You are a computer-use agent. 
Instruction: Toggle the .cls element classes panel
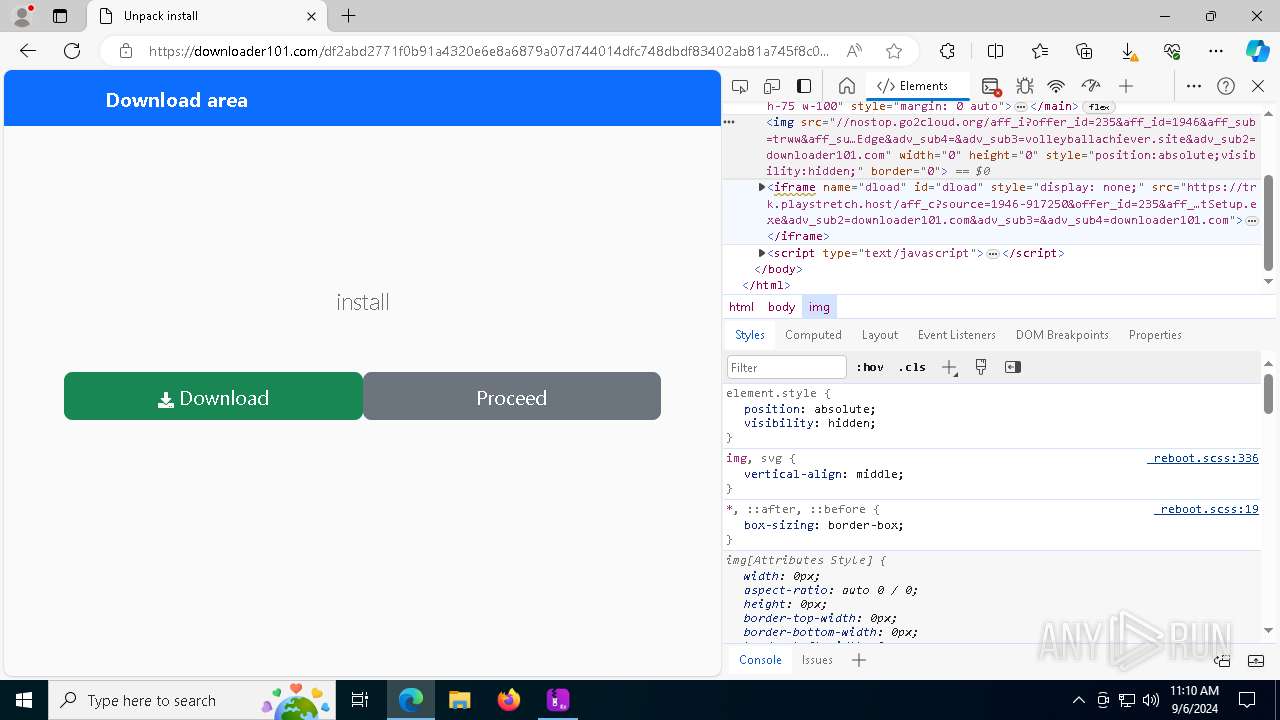coord(912,367)
